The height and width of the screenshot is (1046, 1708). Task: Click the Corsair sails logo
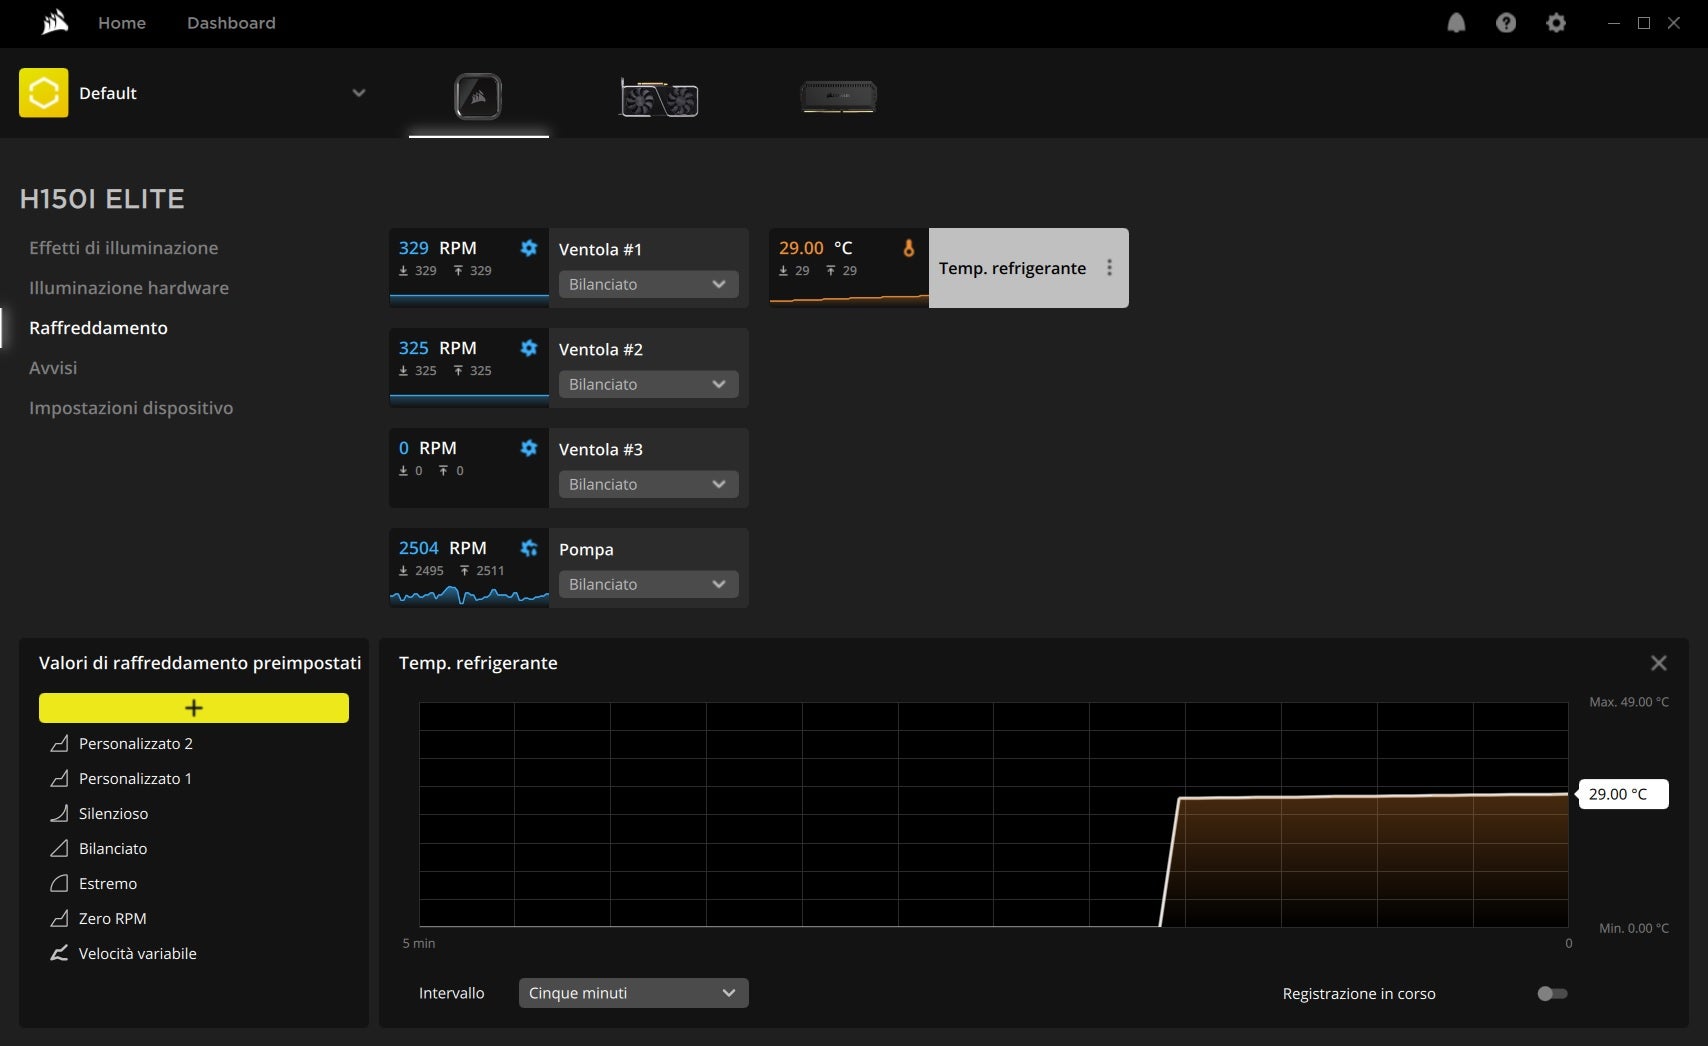55,22
